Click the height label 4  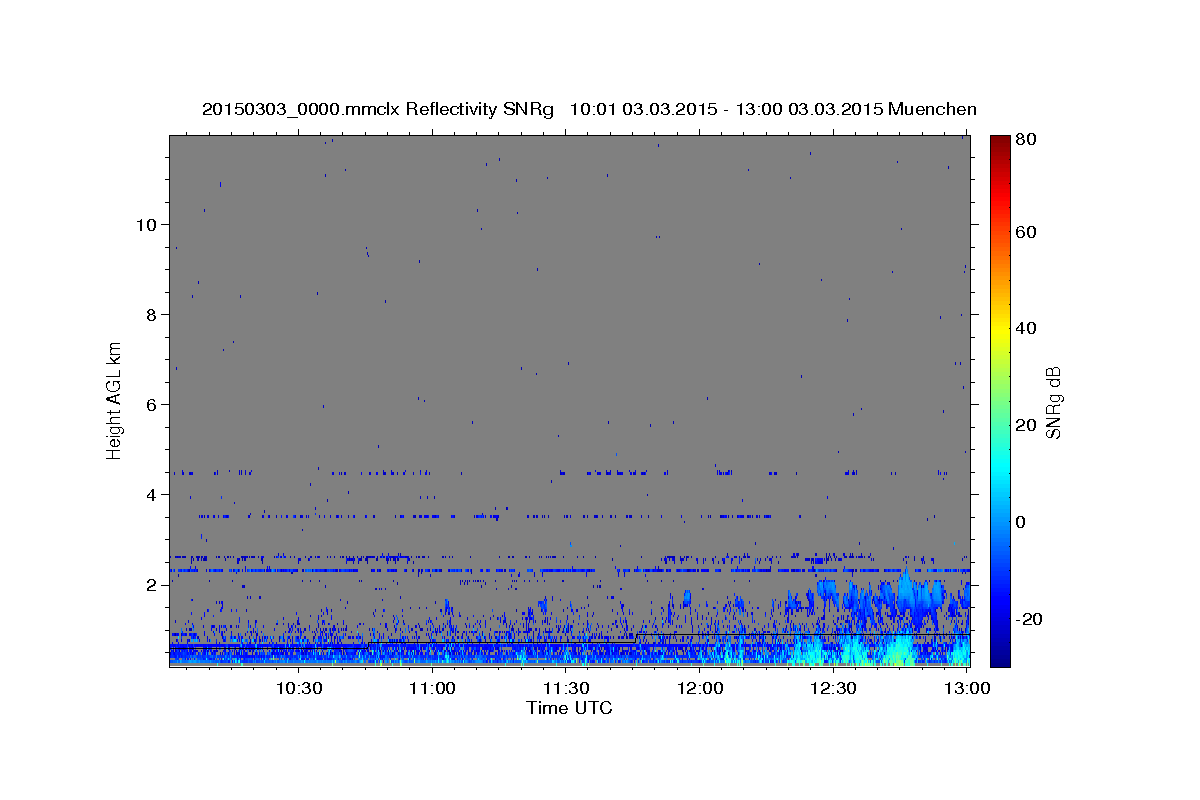(x=151, y=494)
